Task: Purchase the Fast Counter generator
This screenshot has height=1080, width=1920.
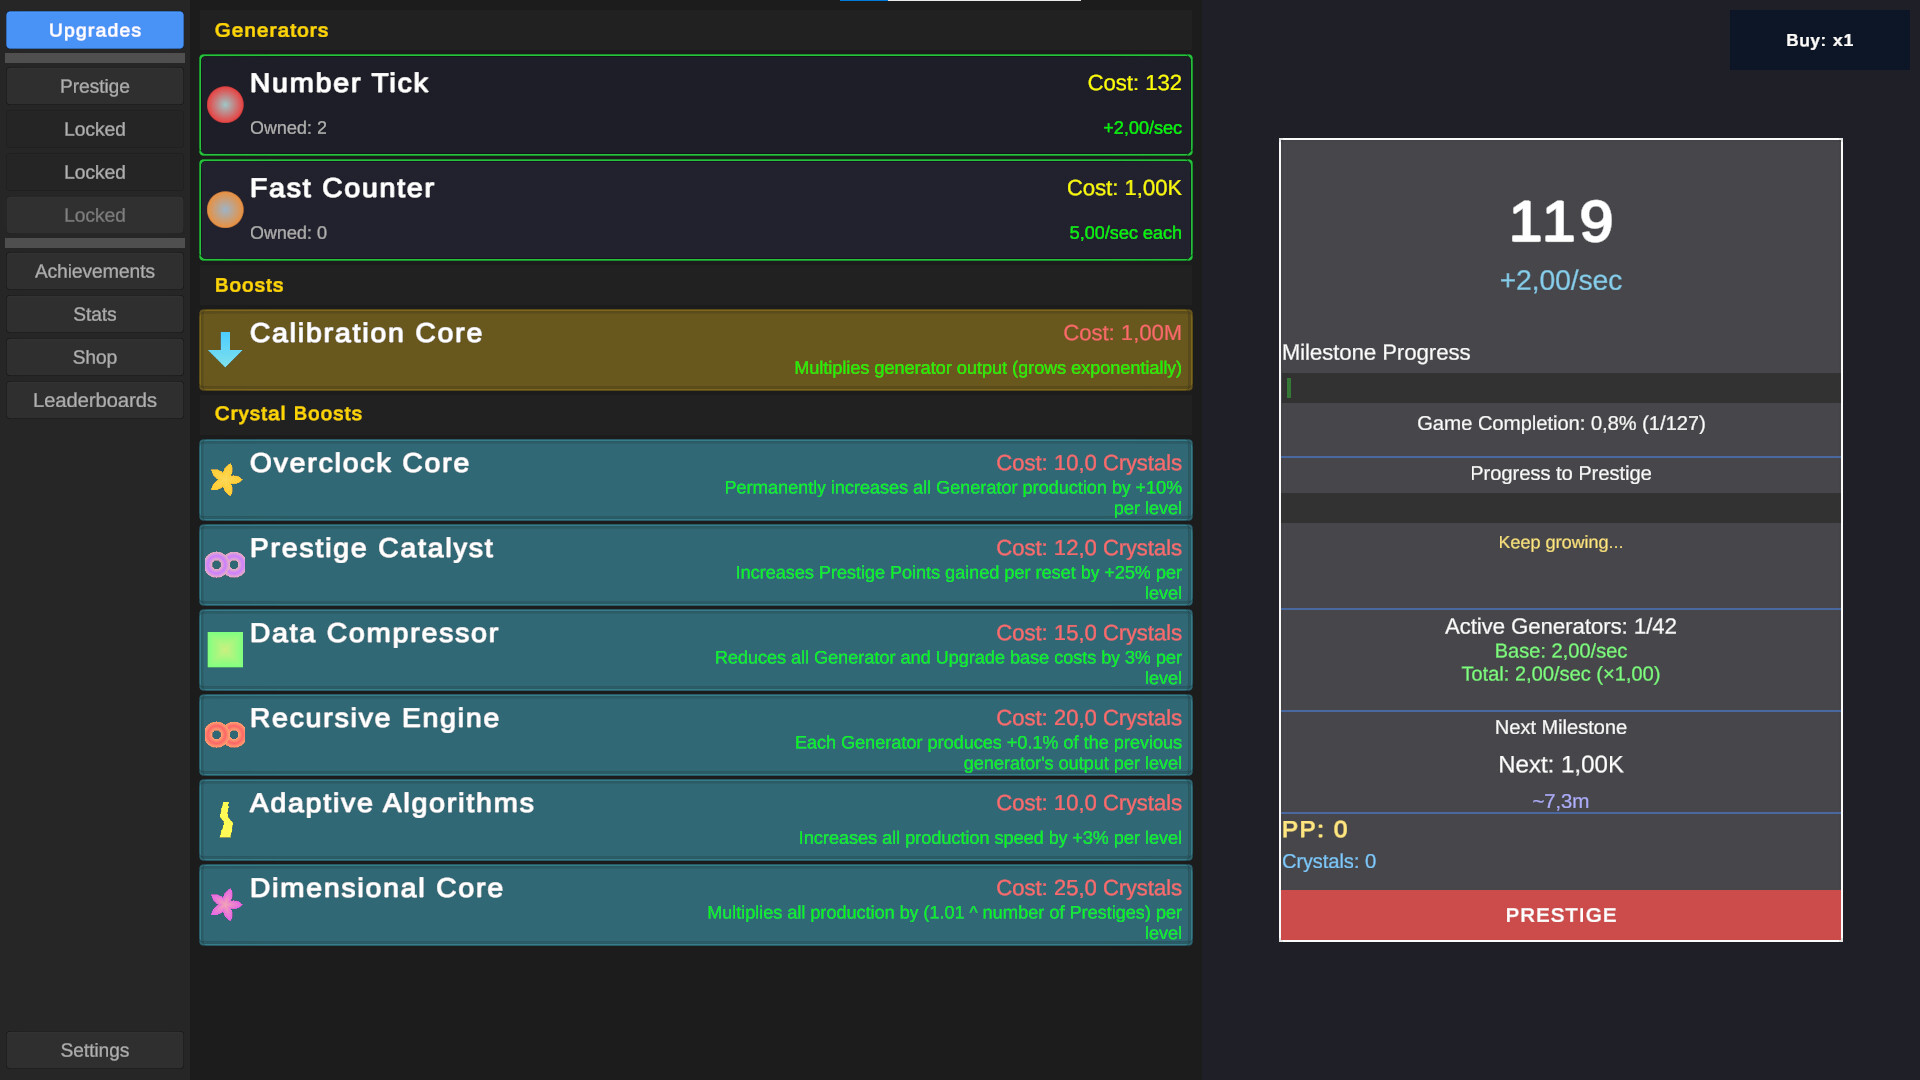Action: point(695,209)
